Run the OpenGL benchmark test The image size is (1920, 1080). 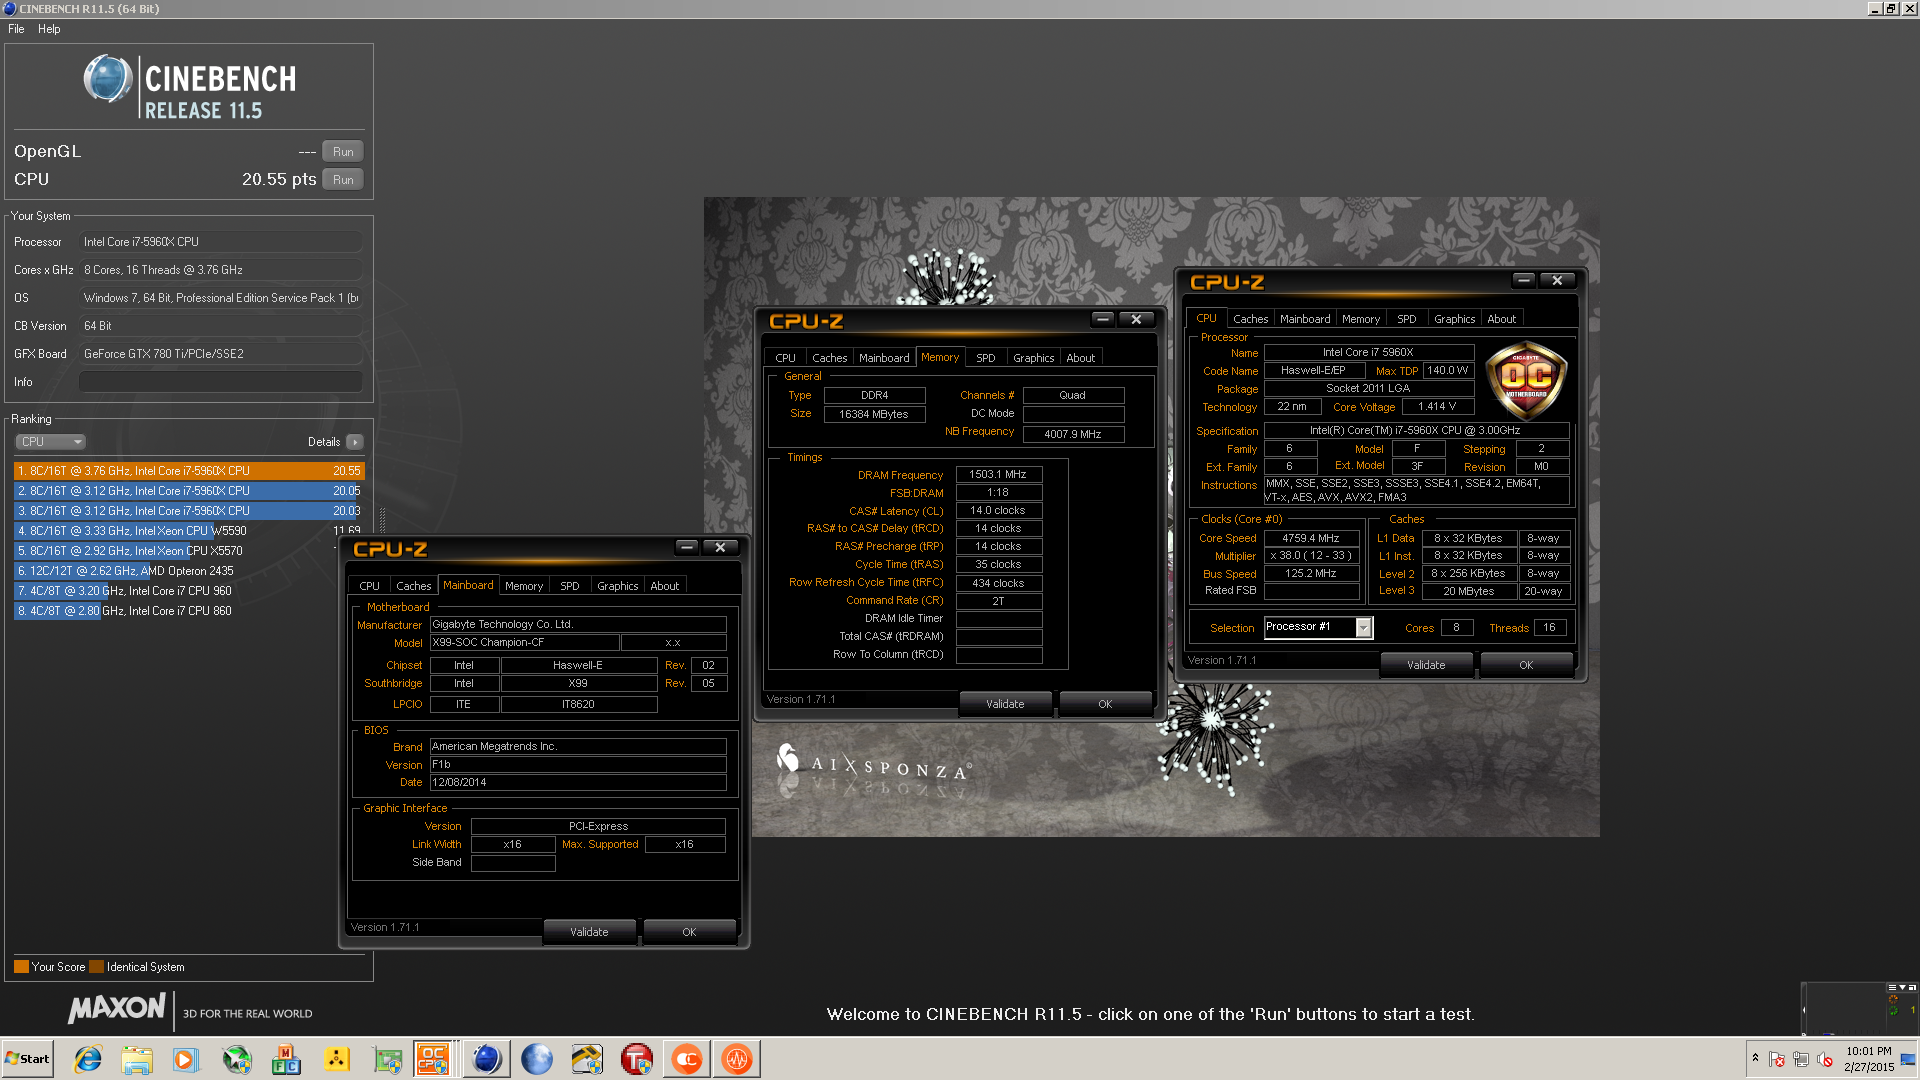pos(343,152)
